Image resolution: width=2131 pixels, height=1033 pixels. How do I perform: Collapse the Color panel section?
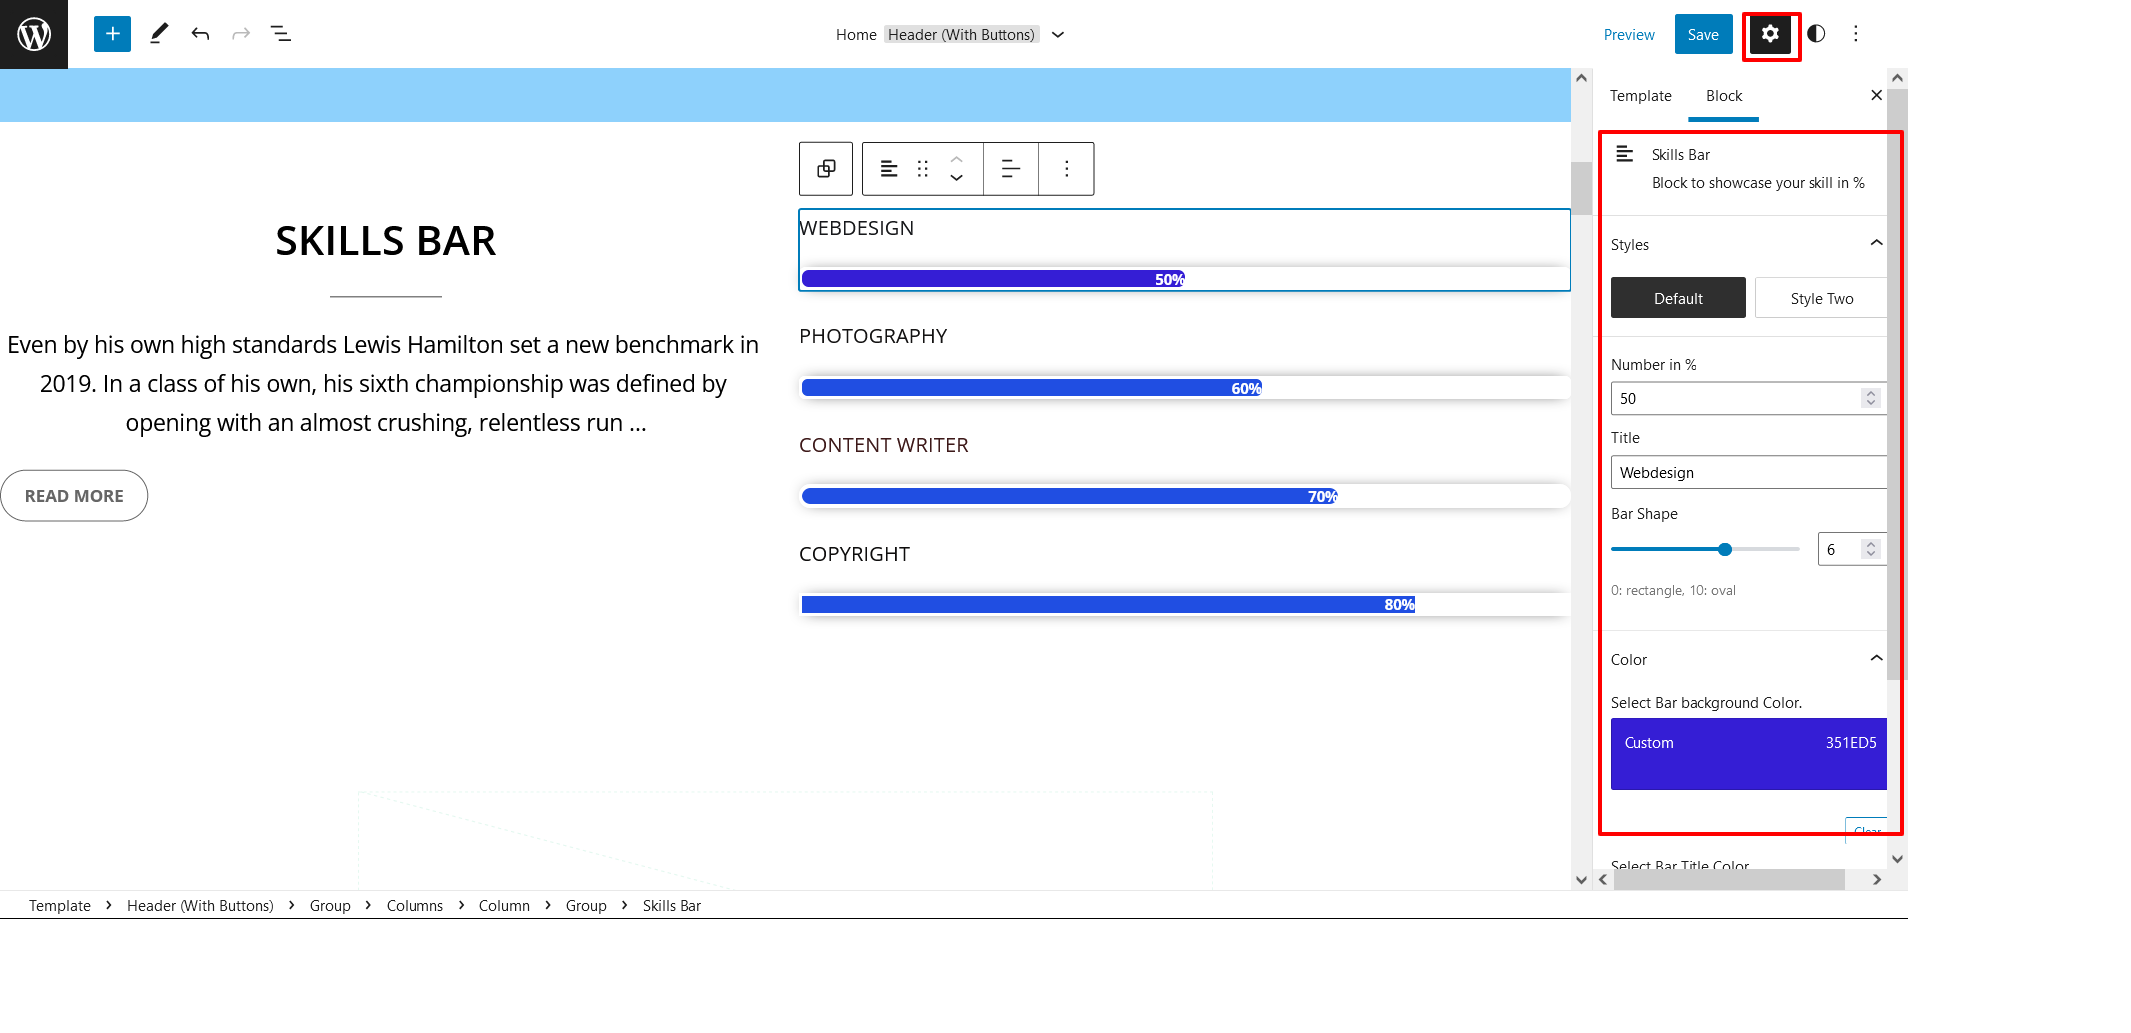[1876, 658]
